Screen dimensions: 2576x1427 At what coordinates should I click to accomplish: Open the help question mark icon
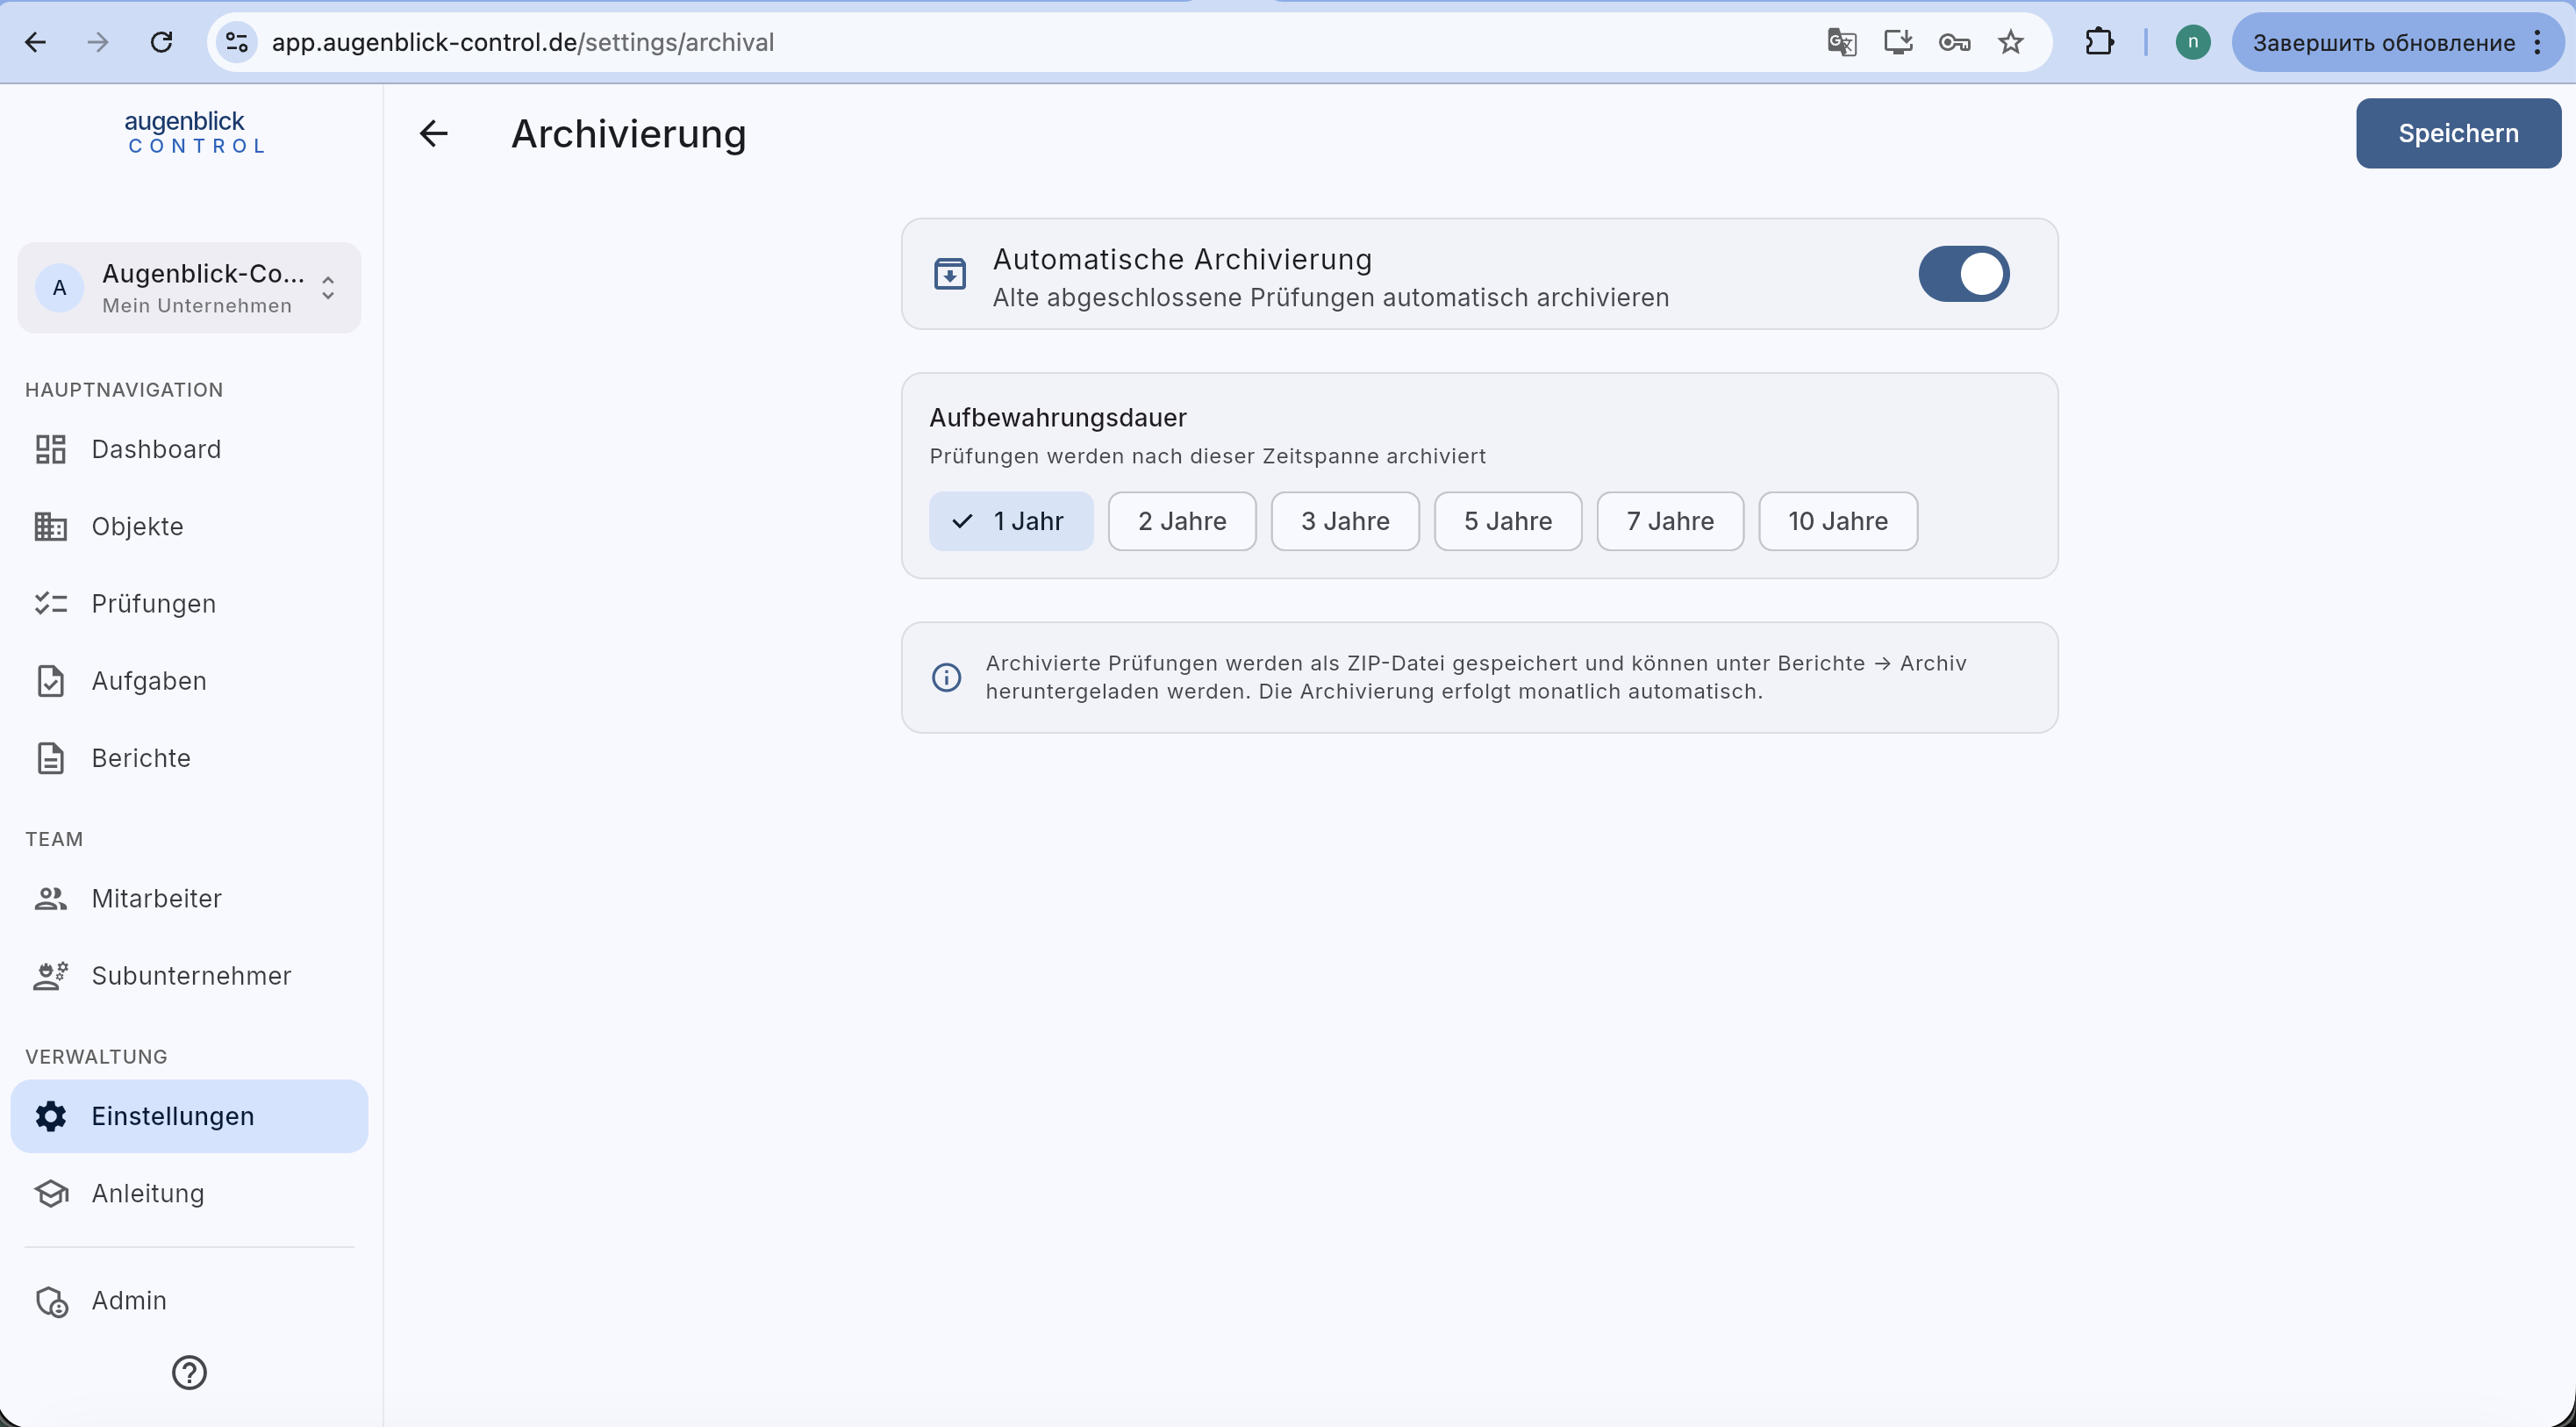pyautogui.click(x=189, y=1372)
